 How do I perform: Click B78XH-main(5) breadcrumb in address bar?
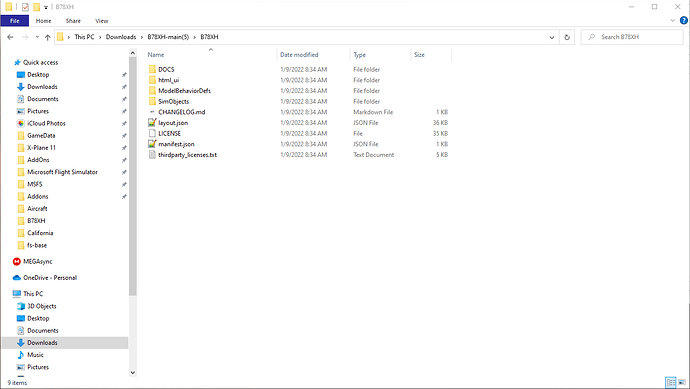pyautogui.click(x=168, y=37)
